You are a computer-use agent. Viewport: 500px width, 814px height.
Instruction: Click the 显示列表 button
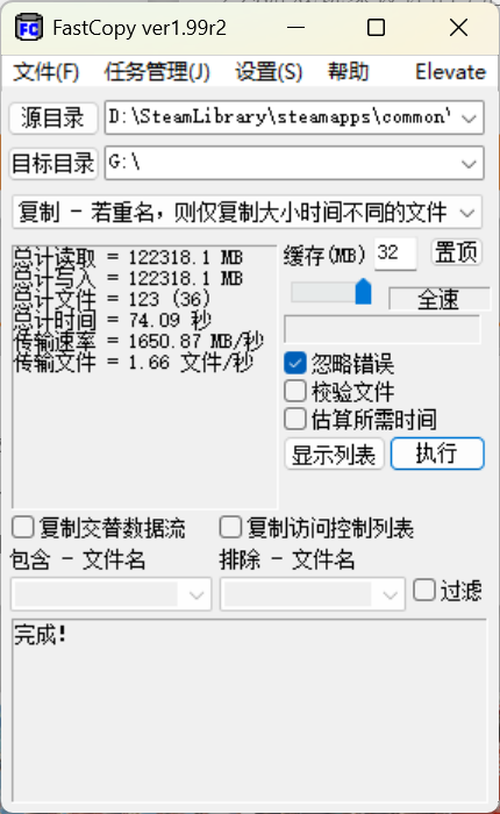tap(334, 454)
